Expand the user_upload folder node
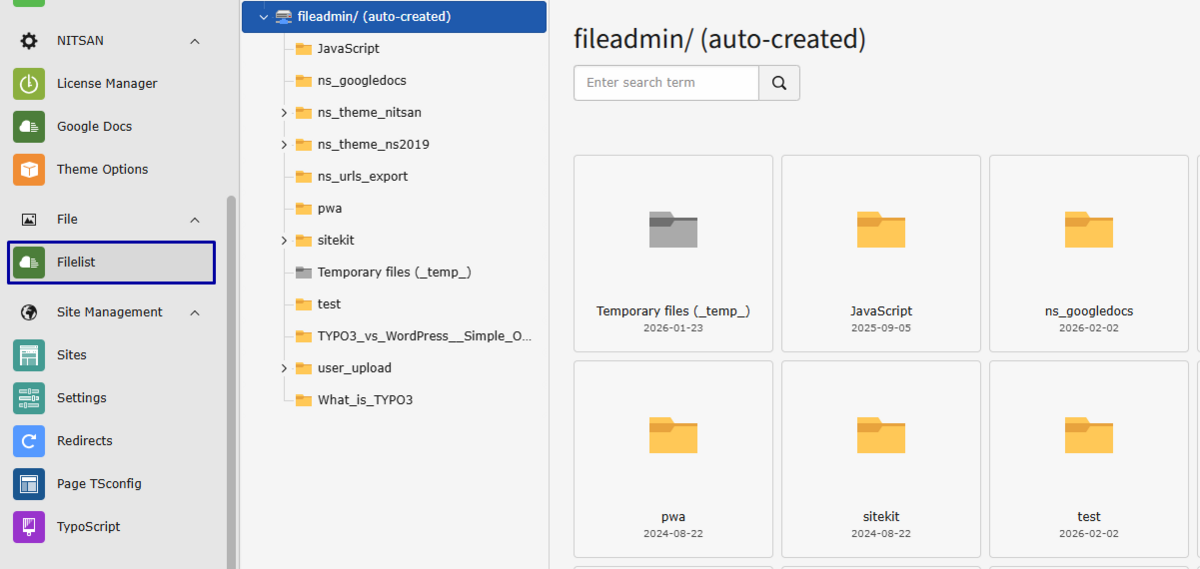 pyautogui.click(x=284, y=368)
